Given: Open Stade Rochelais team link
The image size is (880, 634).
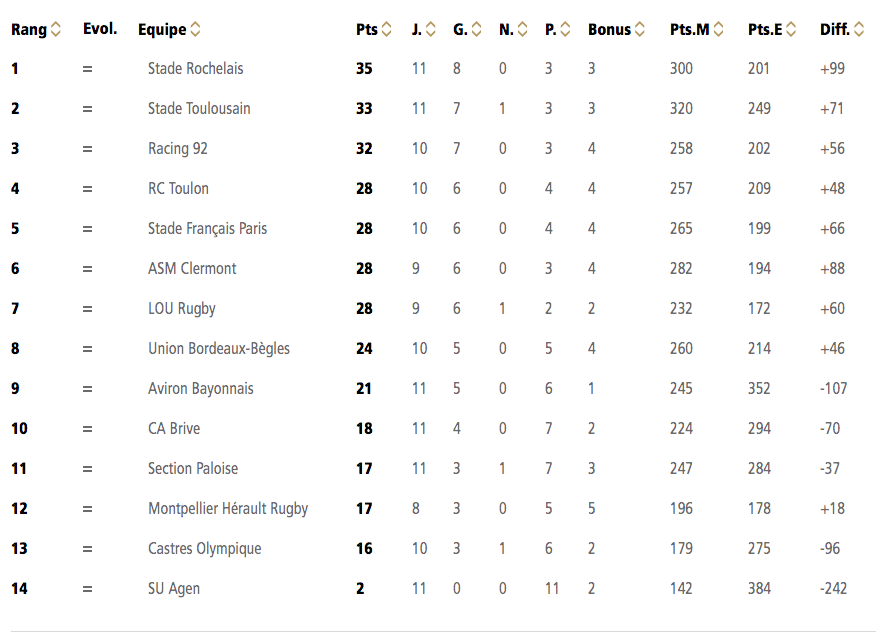Looking at the screenshot, I should click(x=195, y=68).
